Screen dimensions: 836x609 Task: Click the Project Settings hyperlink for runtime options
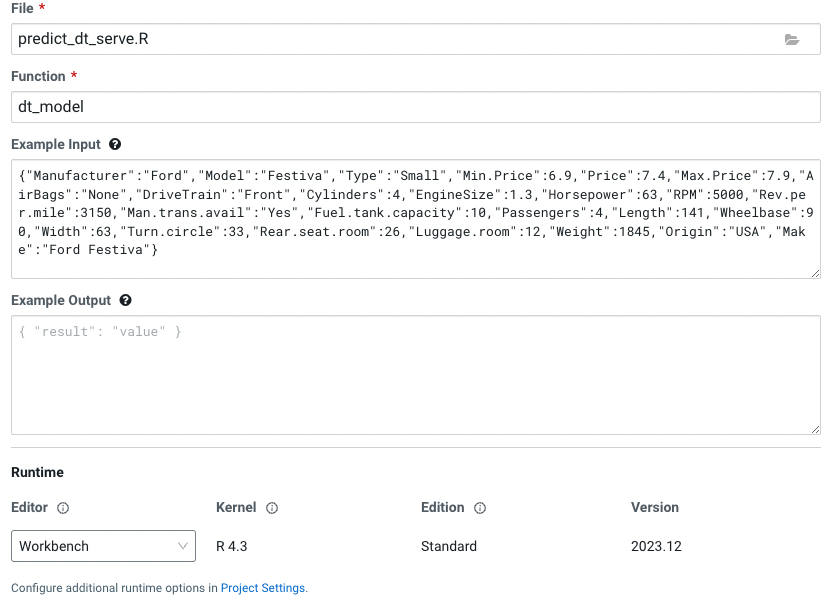(x=262, y=588)
